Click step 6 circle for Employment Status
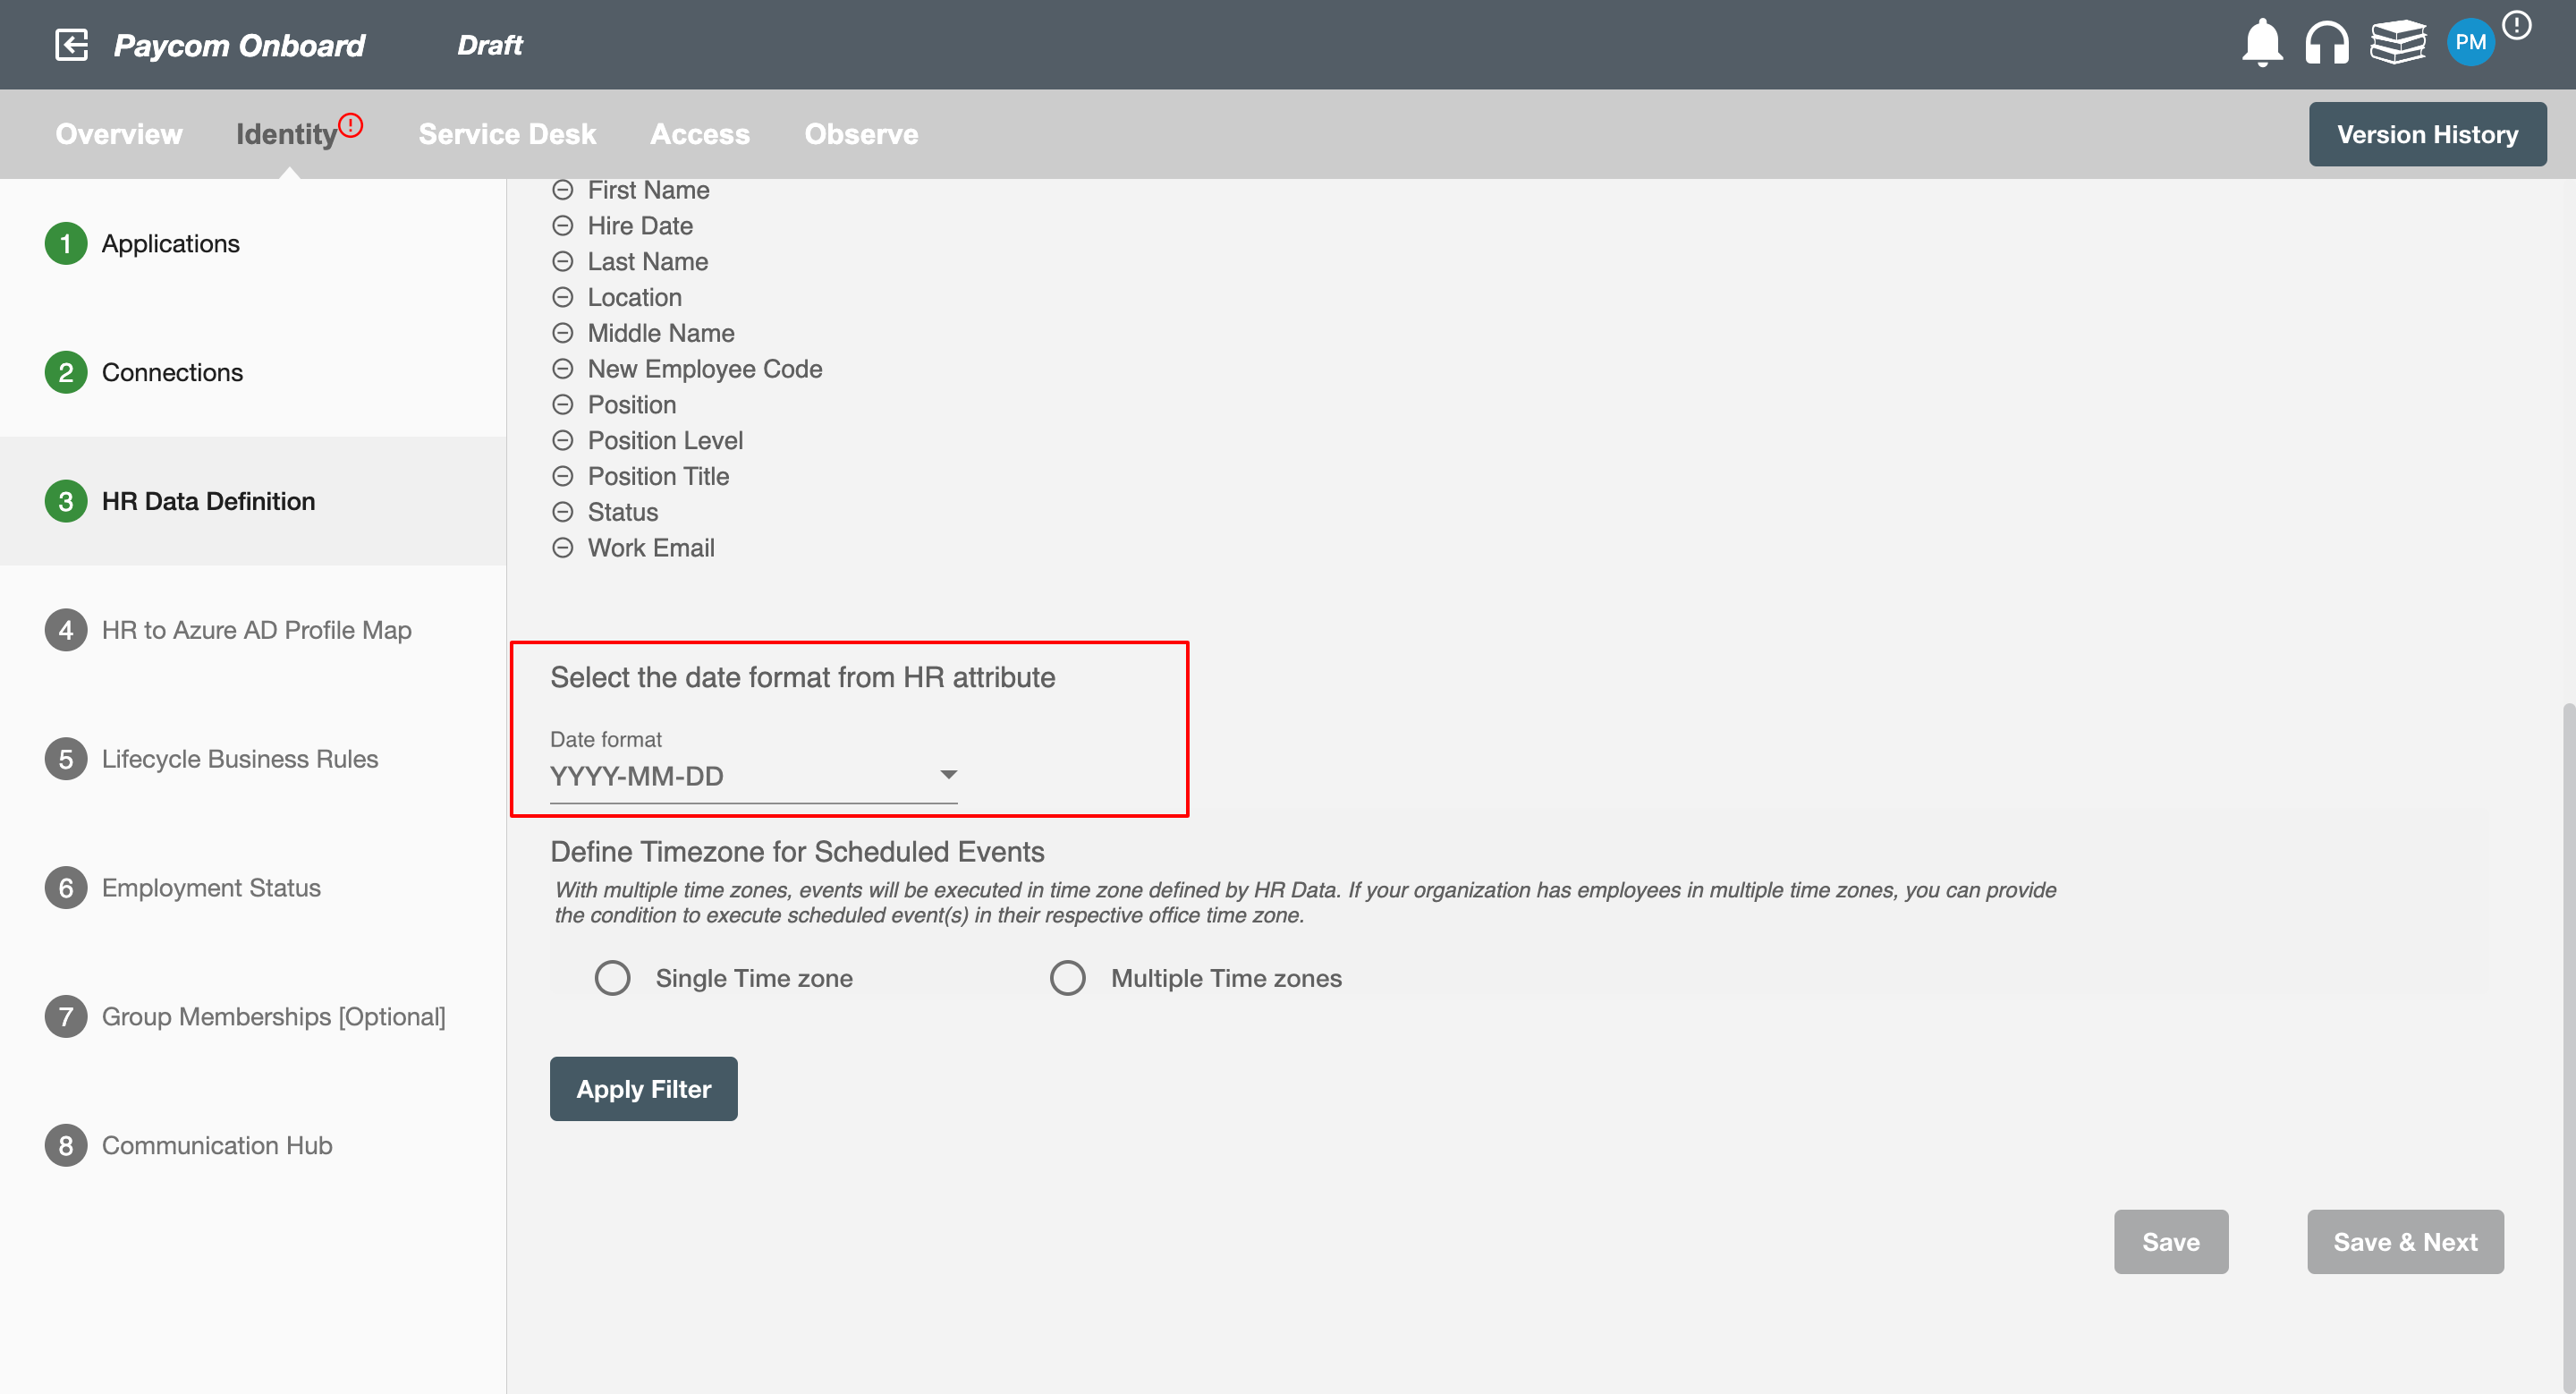 [x=66, y=889]
